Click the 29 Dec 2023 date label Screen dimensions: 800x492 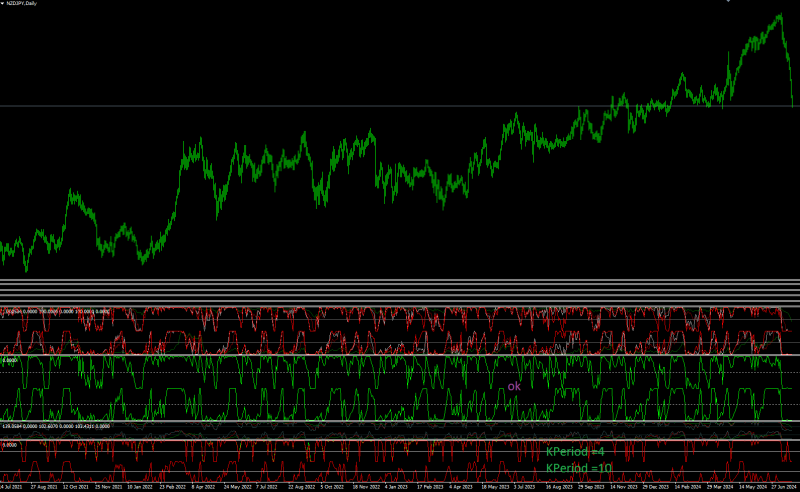656,487
